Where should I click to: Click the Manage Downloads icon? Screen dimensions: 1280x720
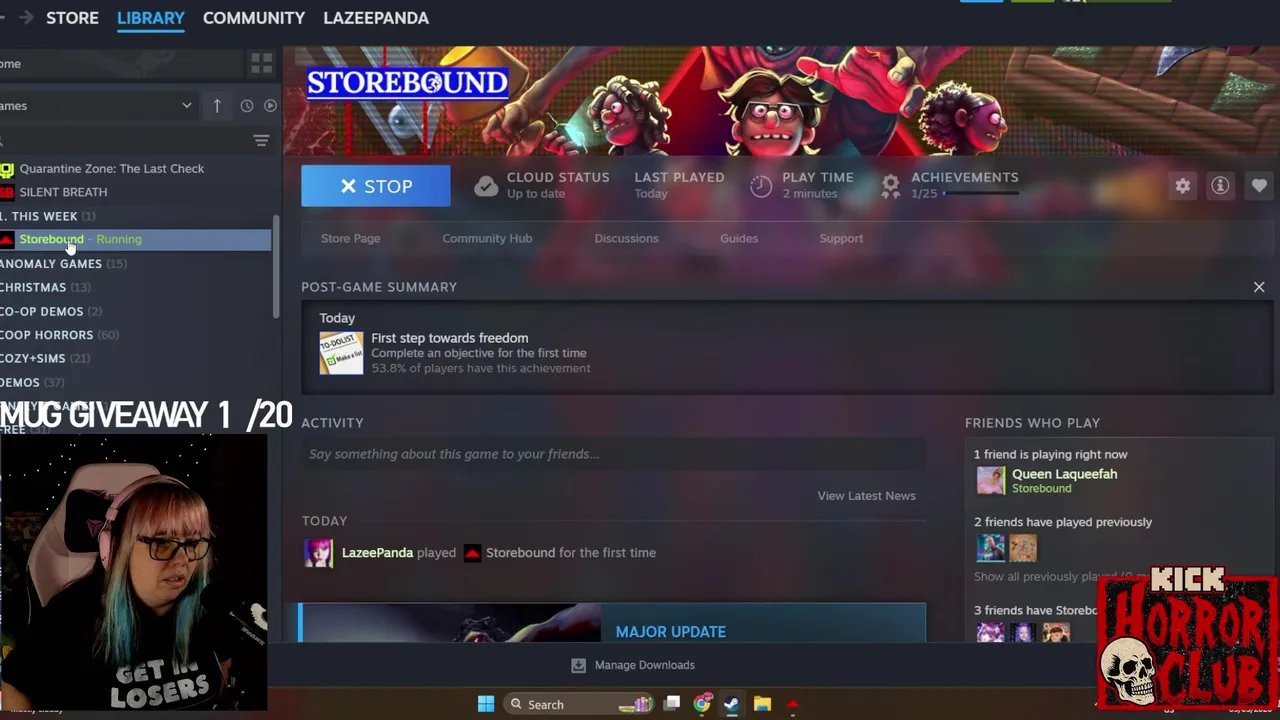point(578,665)
